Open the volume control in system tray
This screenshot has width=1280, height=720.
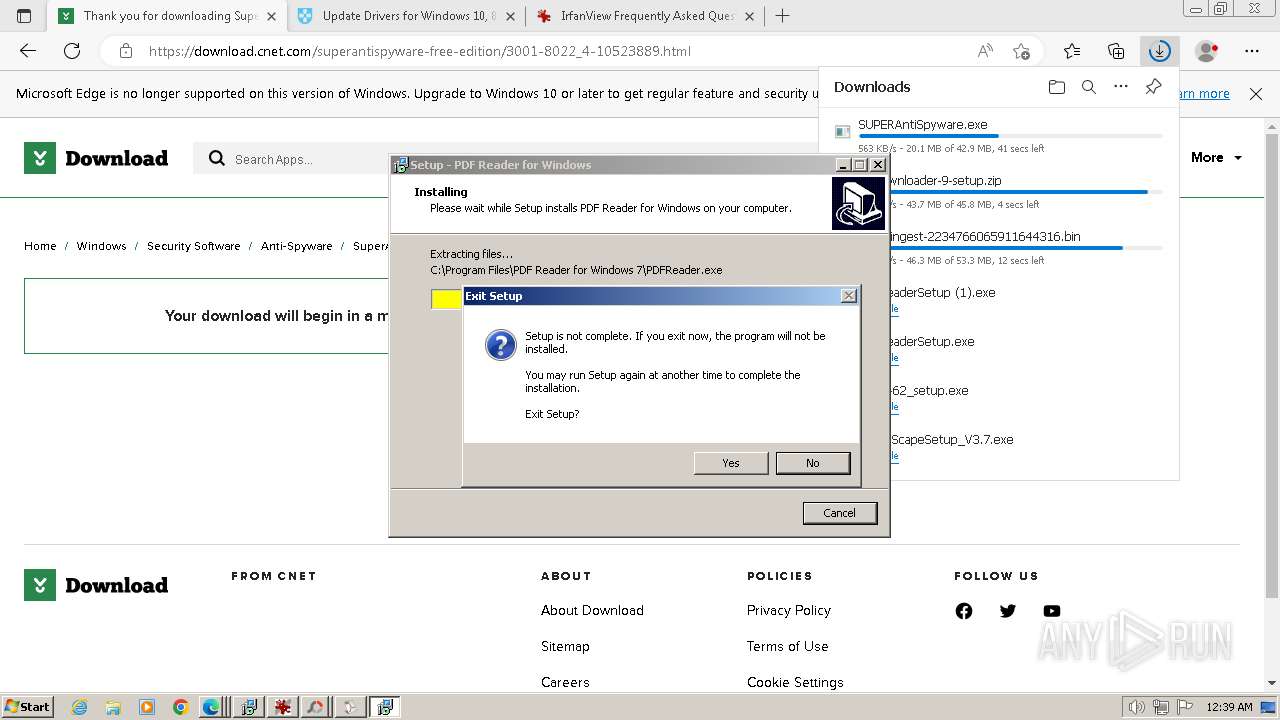coord(1138,707)
